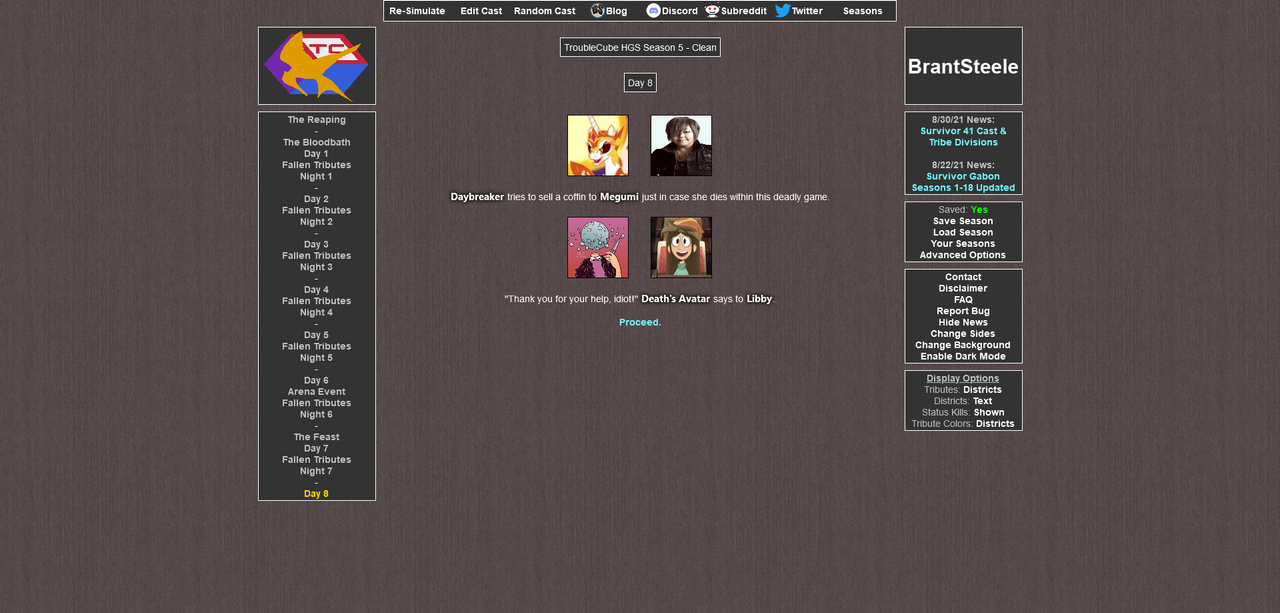Click Libby name in event text
This screenshot has width=1280, height=613.
[759, 299]
